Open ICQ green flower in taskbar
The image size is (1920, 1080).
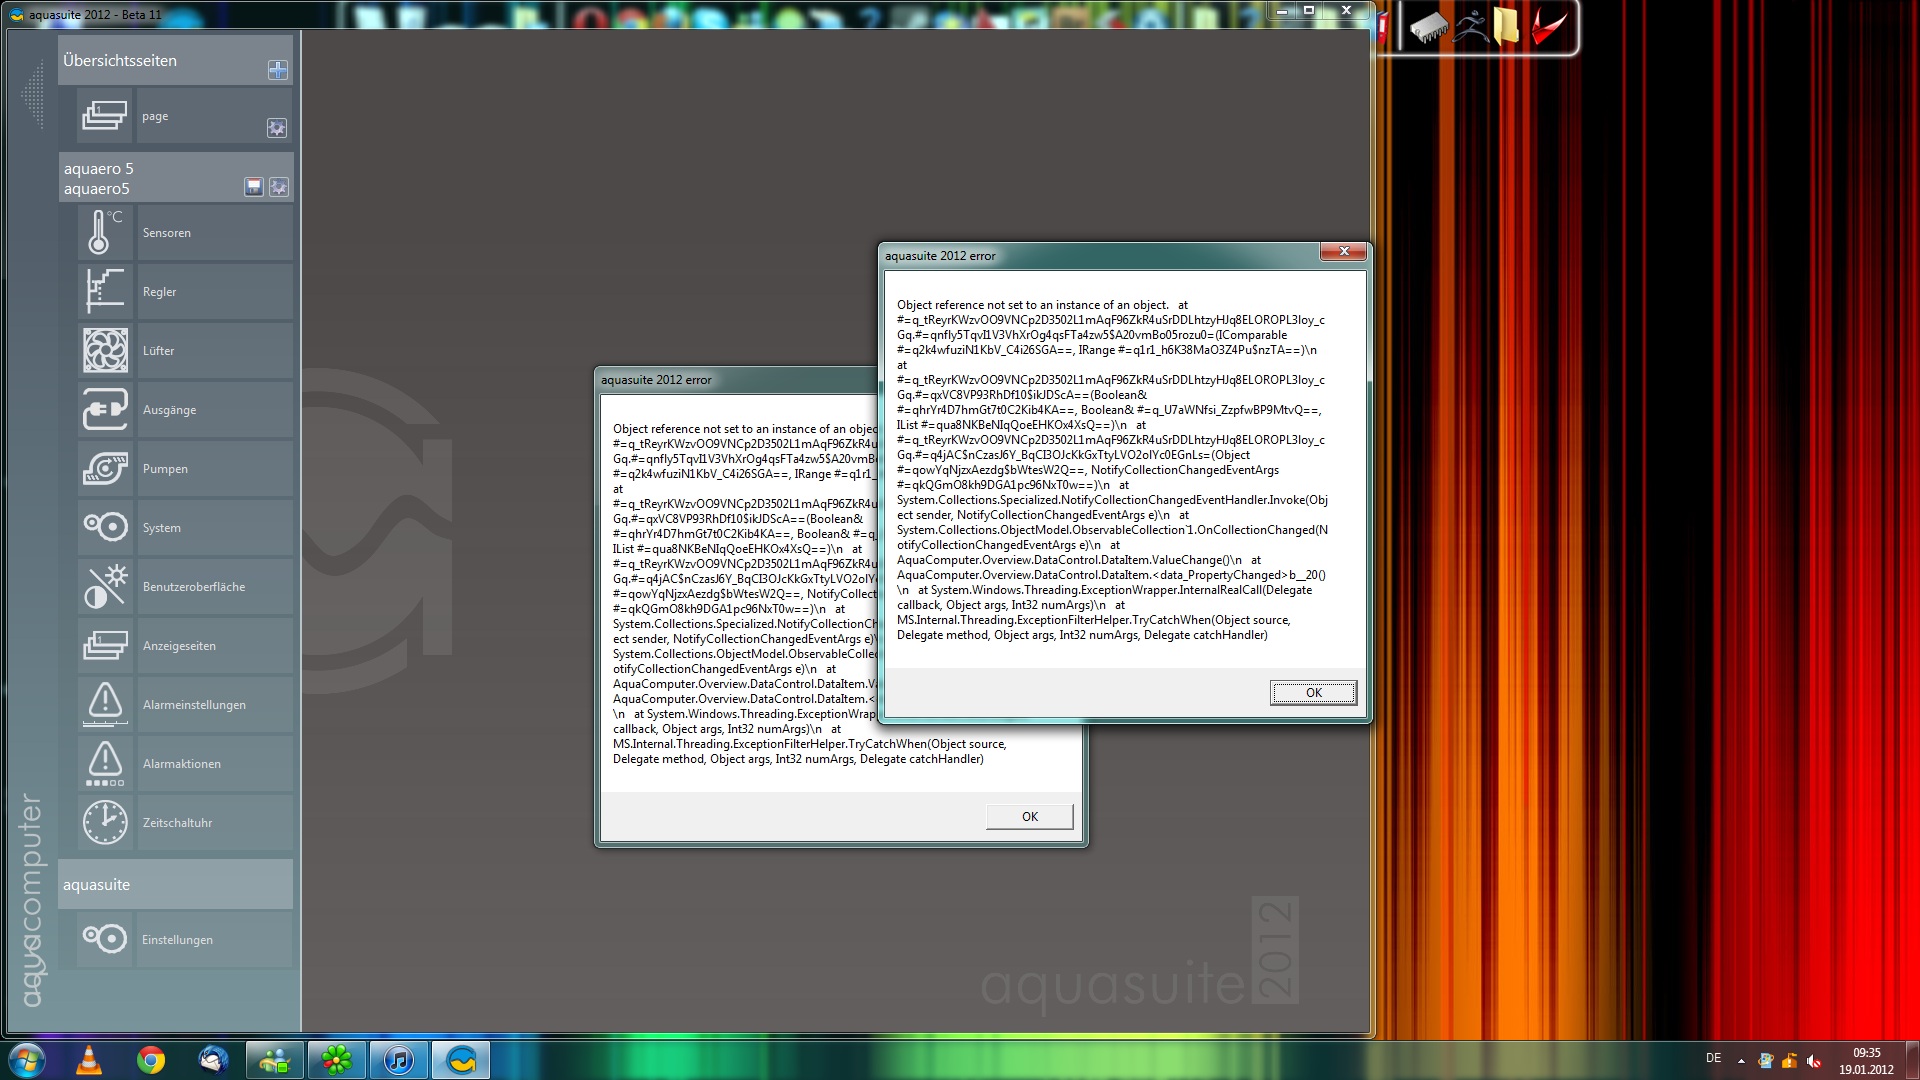[x=337, y=1060]
